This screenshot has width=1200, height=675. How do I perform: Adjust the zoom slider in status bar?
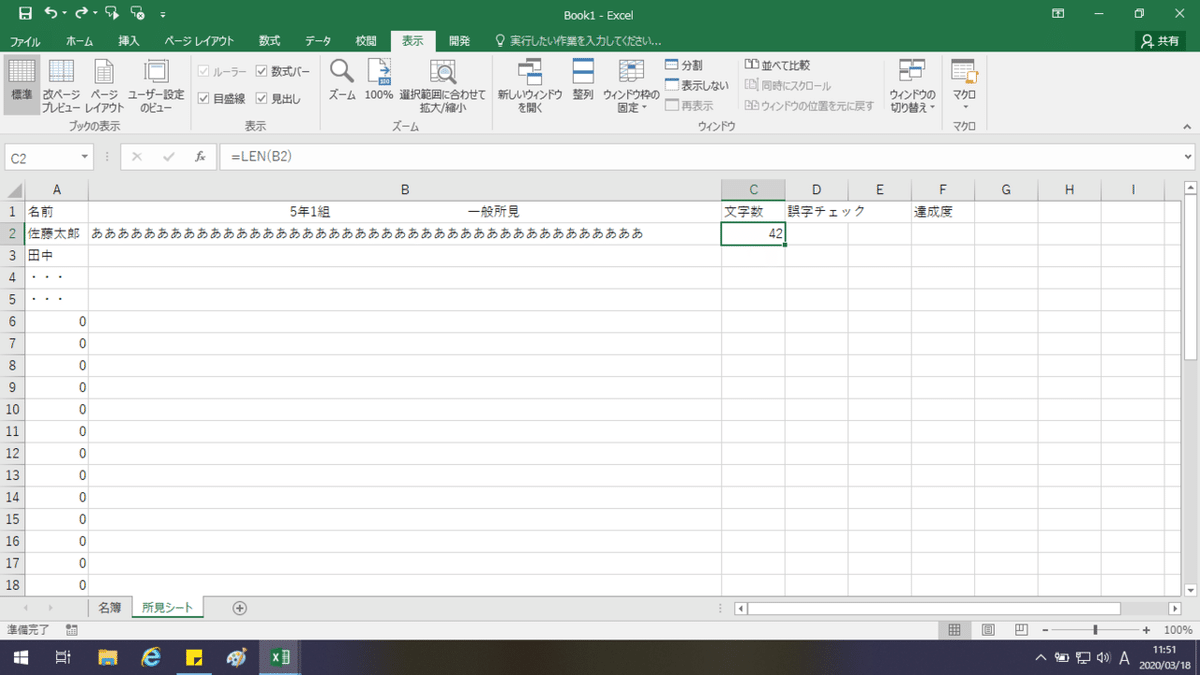(x=1095, y=630)
